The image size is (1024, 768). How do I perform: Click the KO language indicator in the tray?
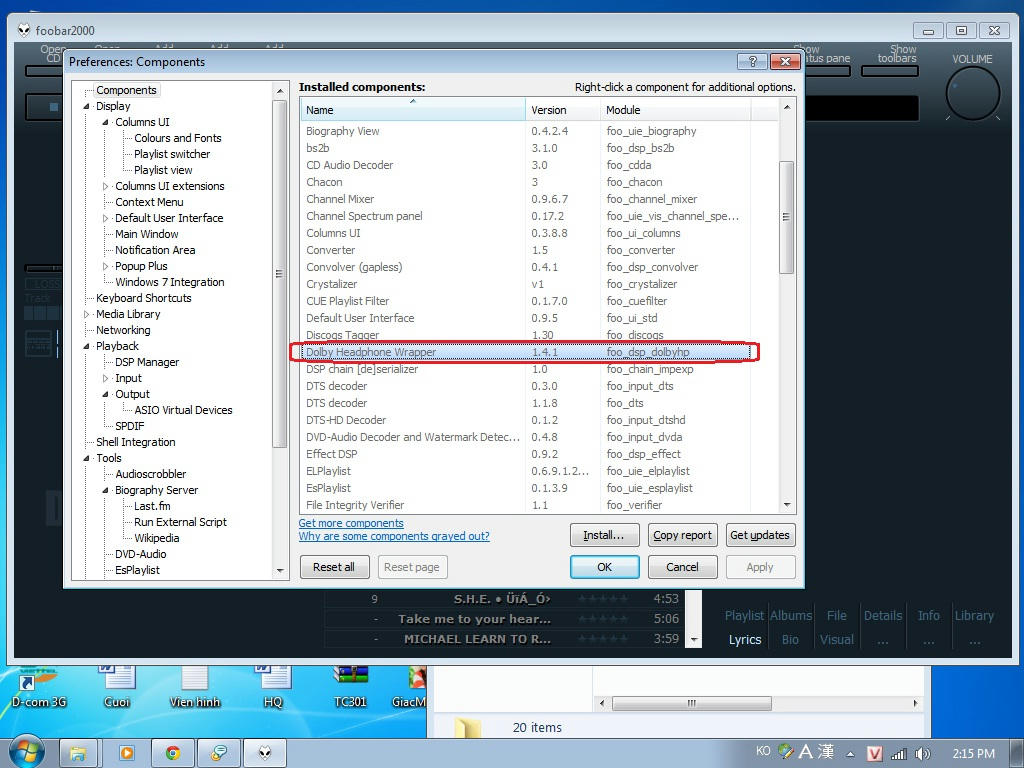763,751
